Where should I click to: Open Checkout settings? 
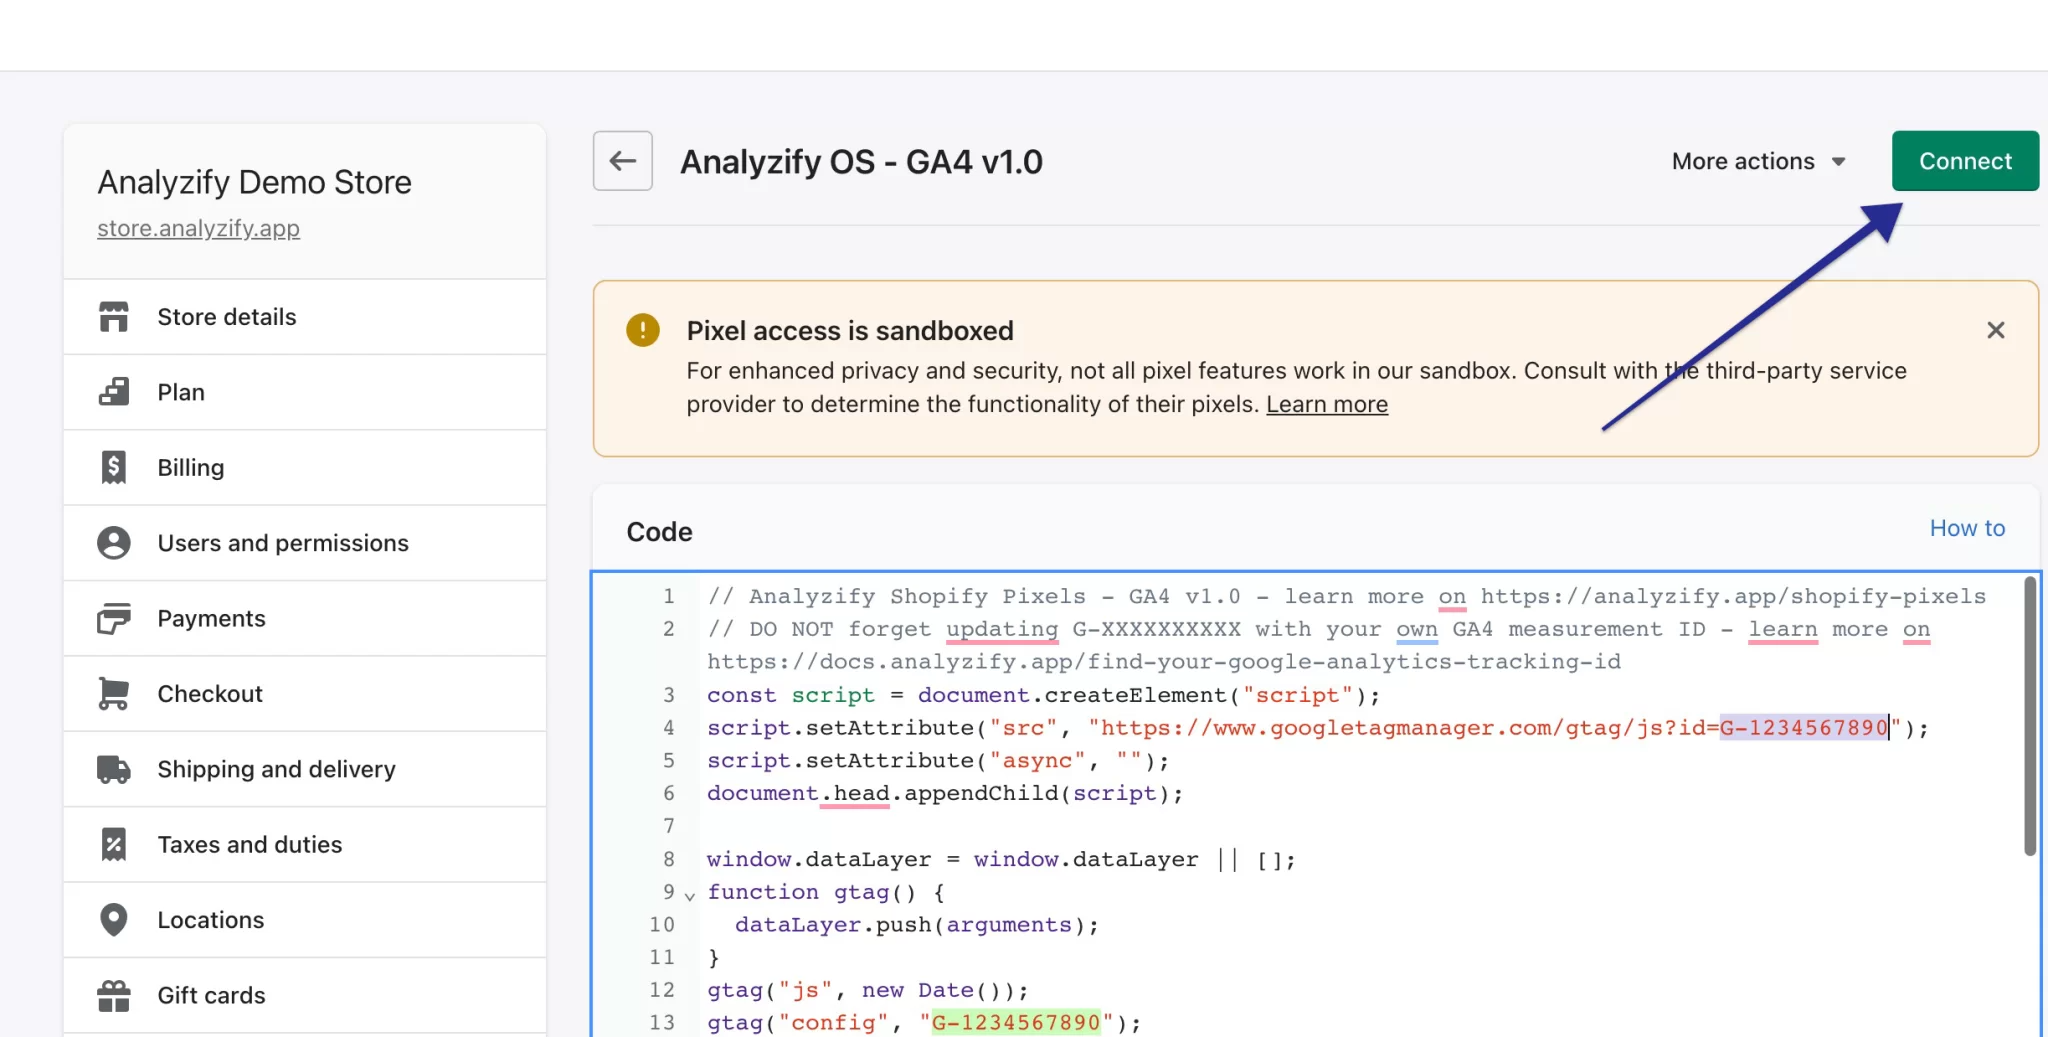(305, 694)
